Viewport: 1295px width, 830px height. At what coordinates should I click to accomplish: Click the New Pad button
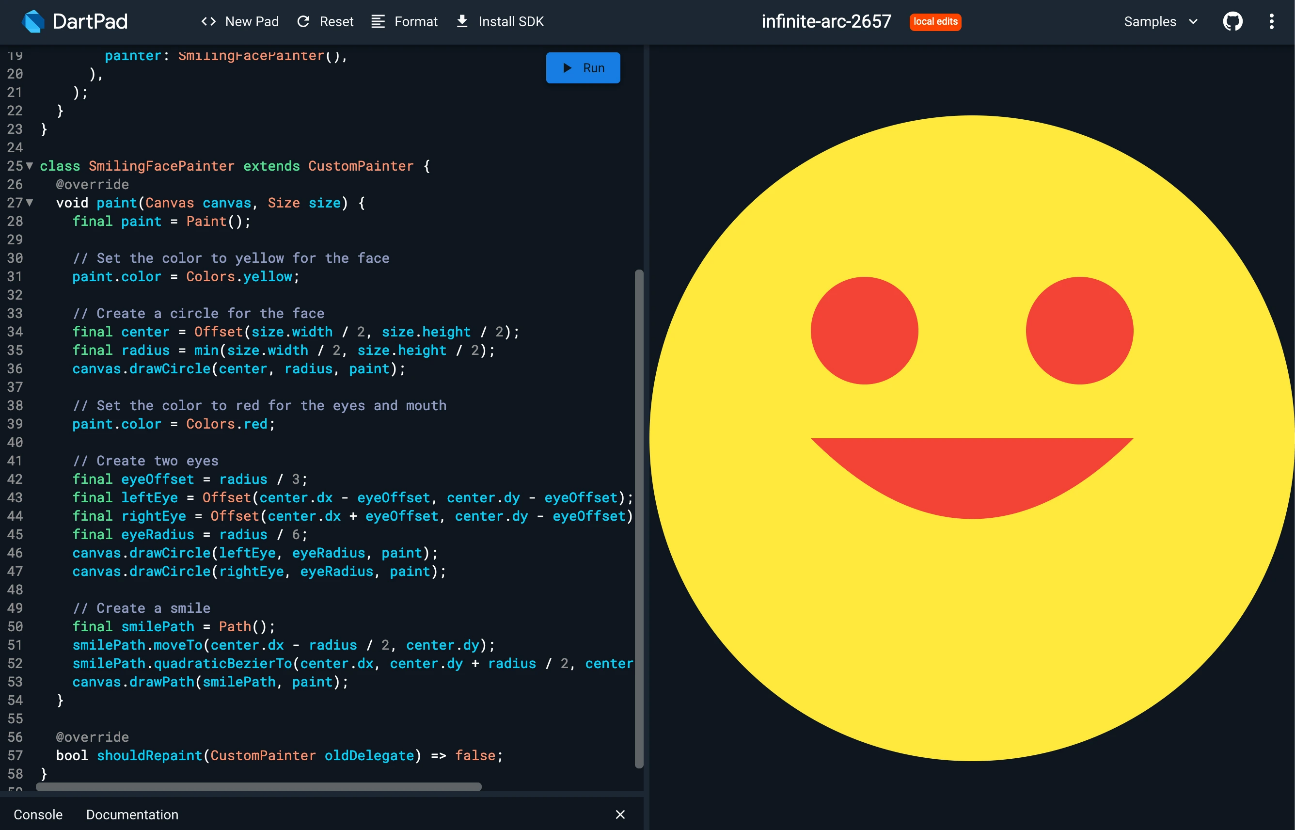[240, 21]
